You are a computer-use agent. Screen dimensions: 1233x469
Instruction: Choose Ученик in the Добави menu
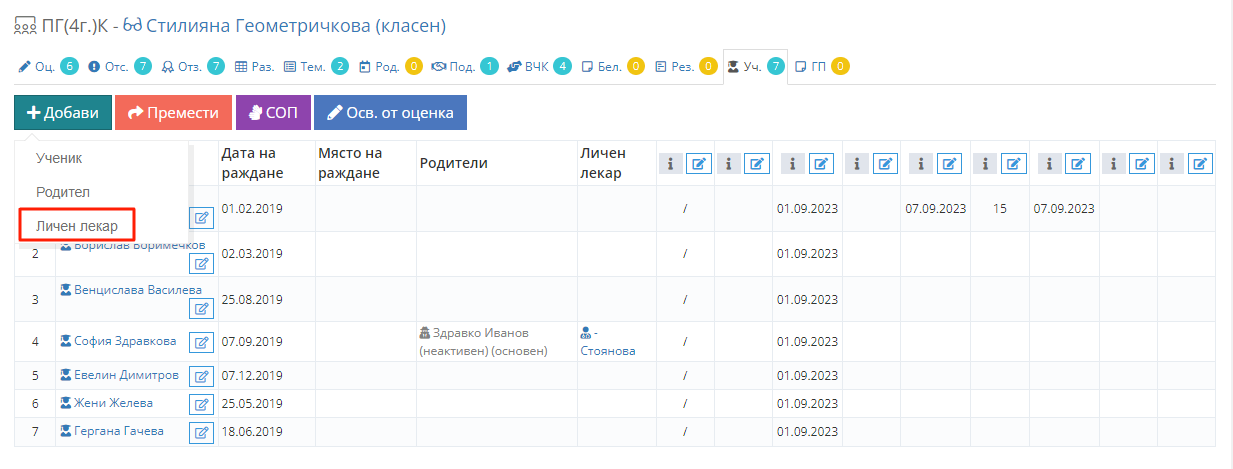coord(59,158)
